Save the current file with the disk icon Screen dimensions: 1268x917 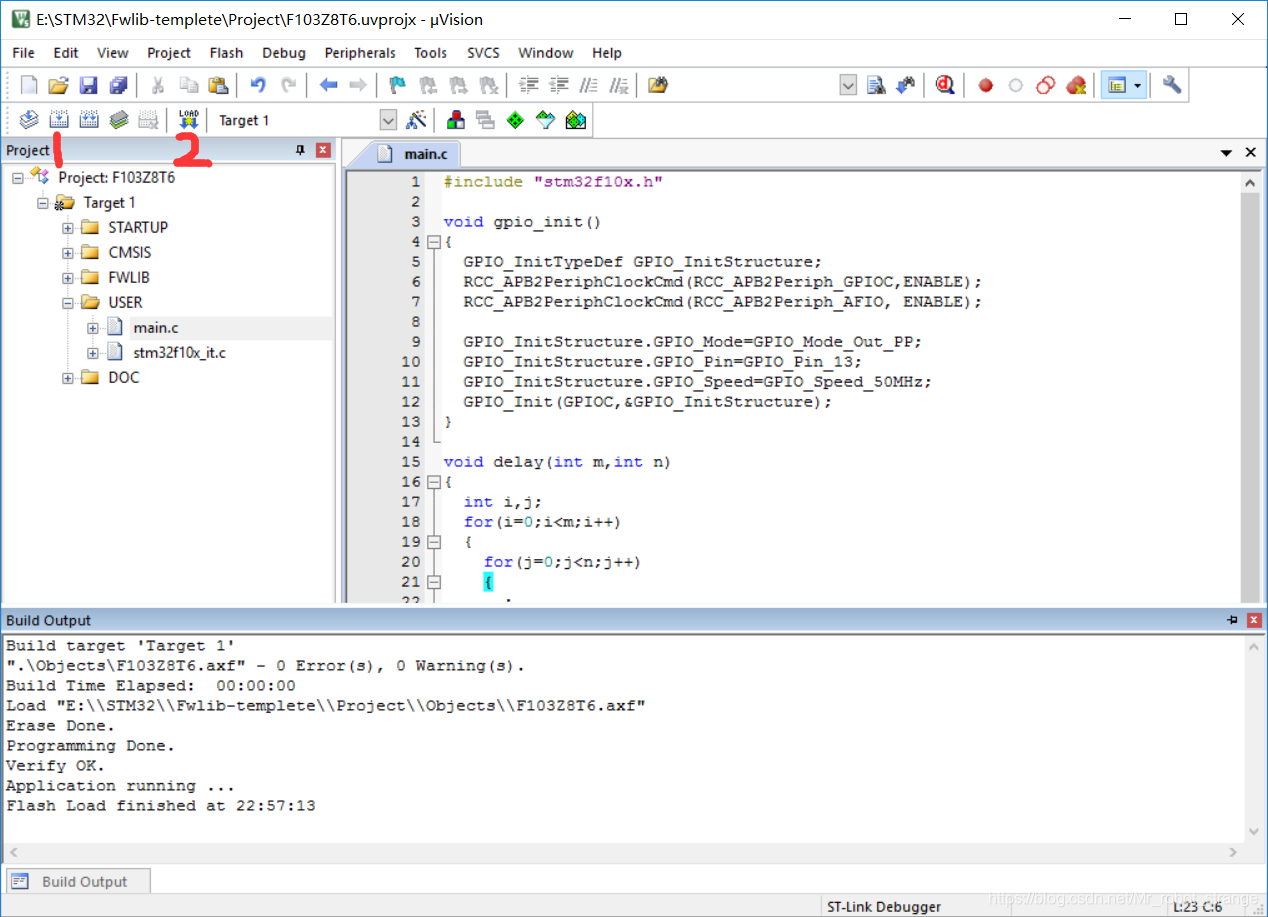click(88, 86)
